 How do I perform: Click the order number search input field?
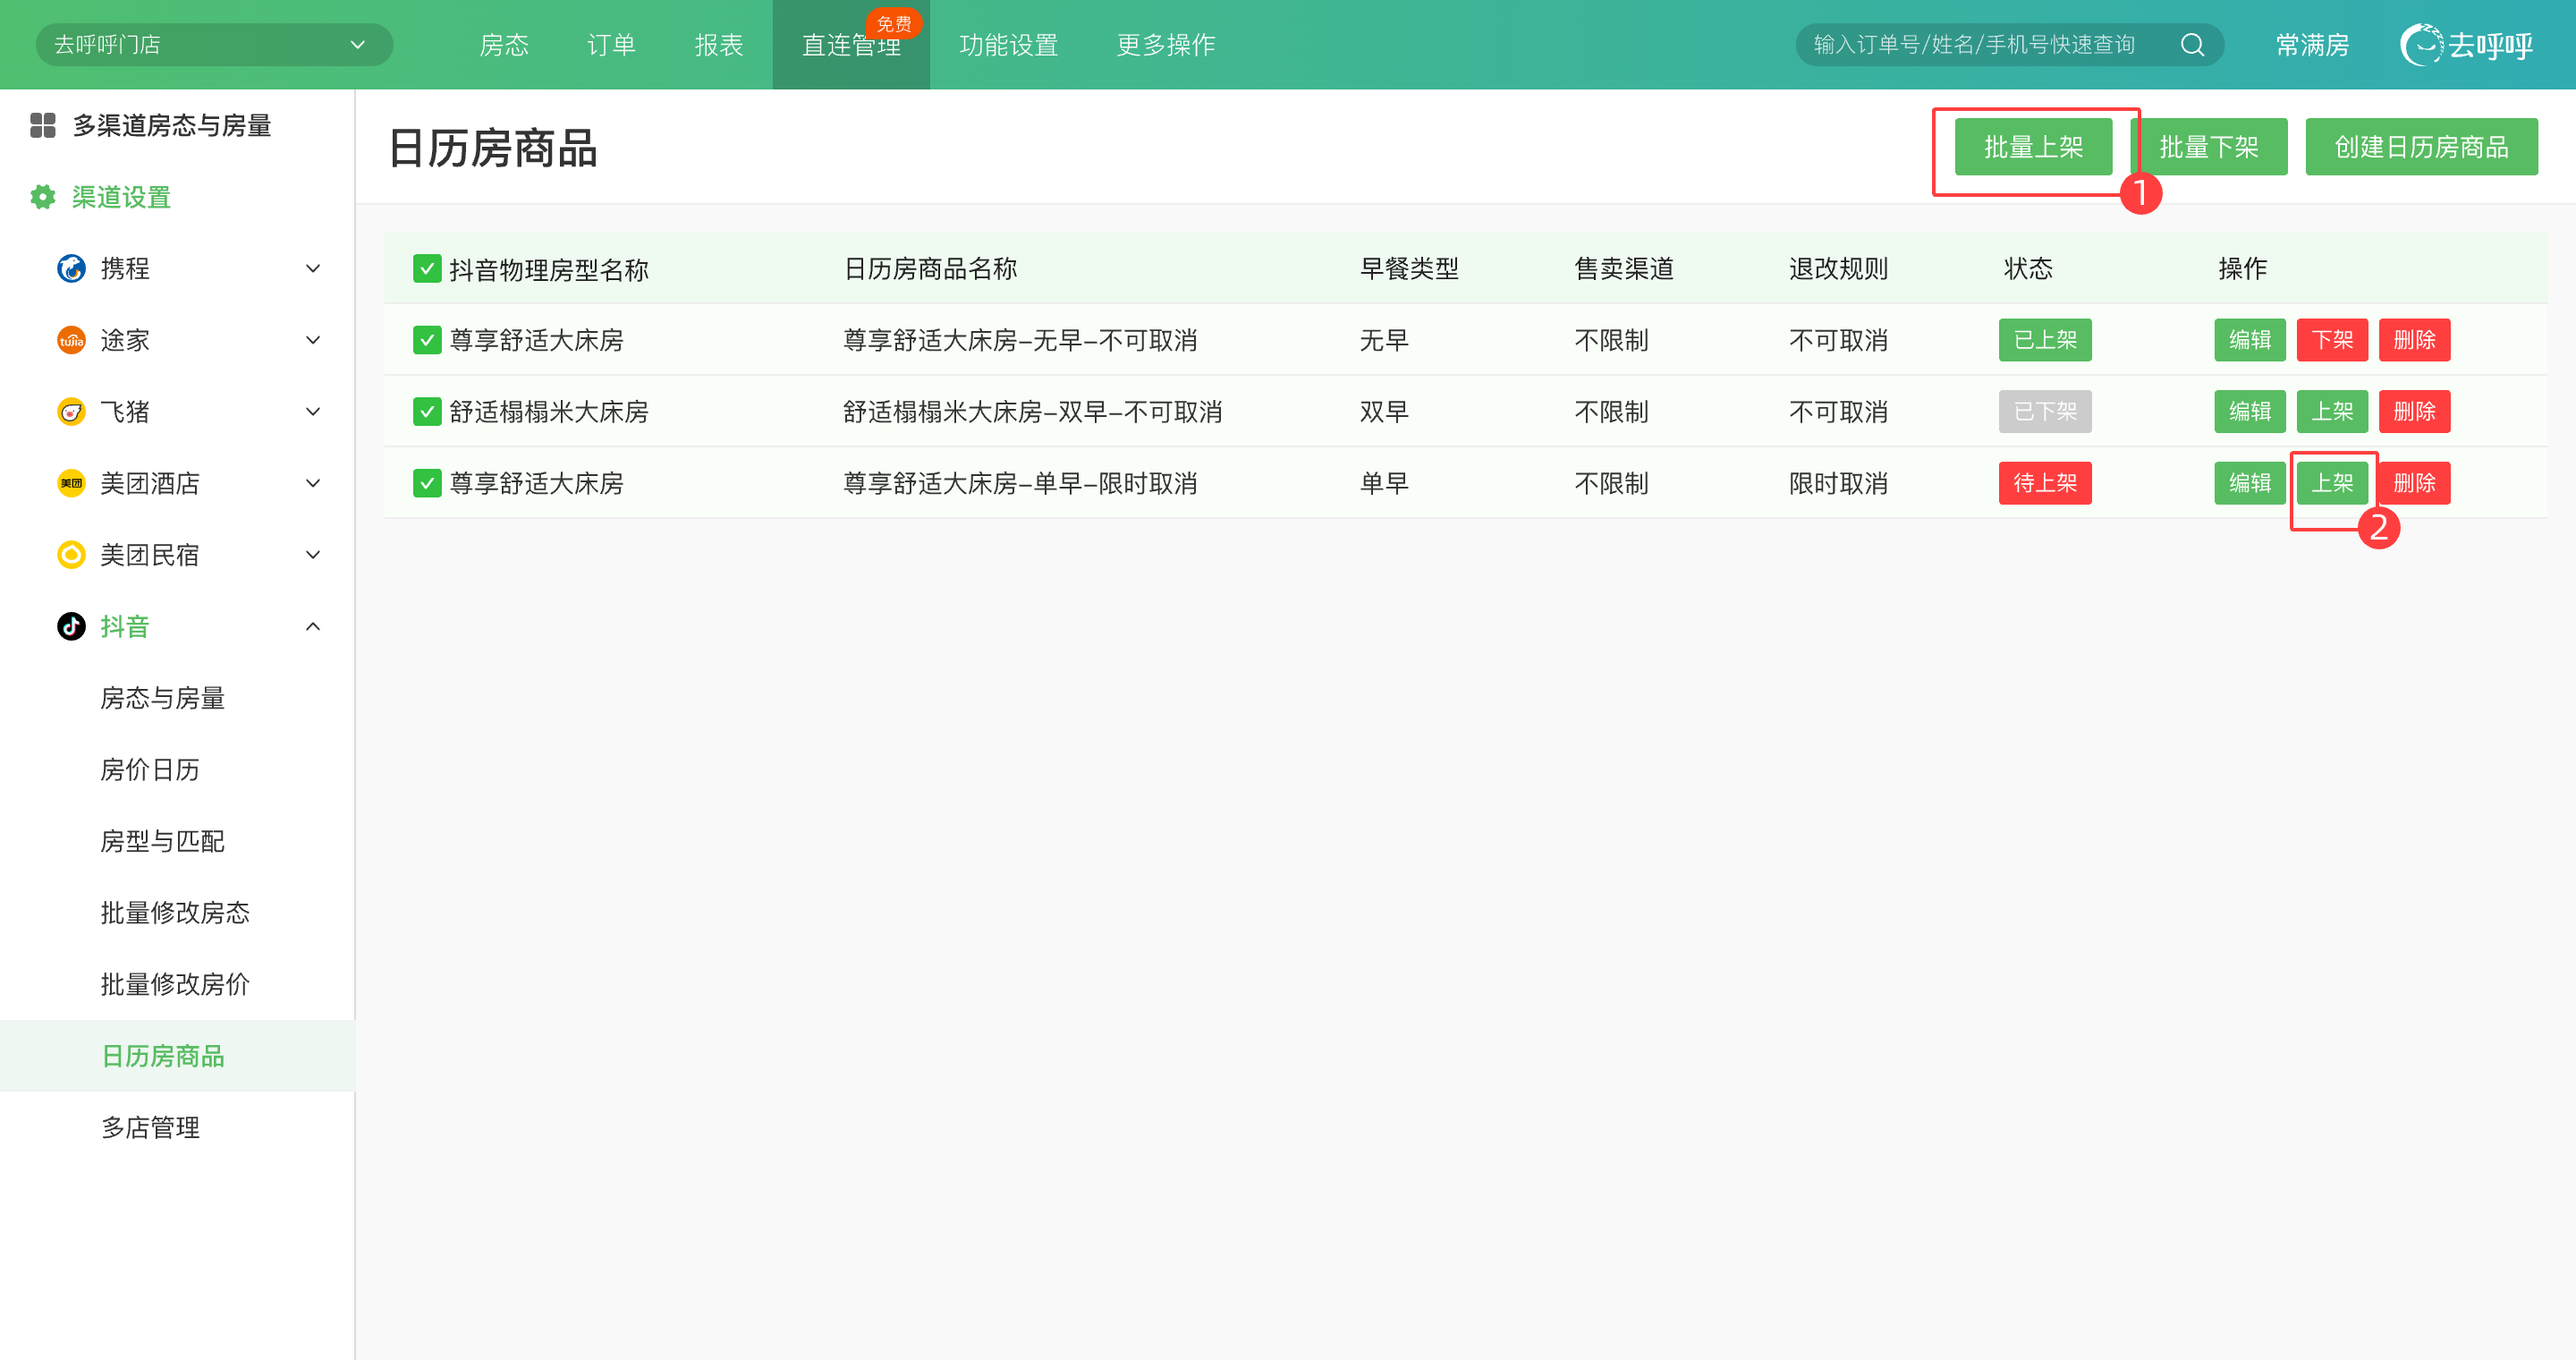point(1975,45)
